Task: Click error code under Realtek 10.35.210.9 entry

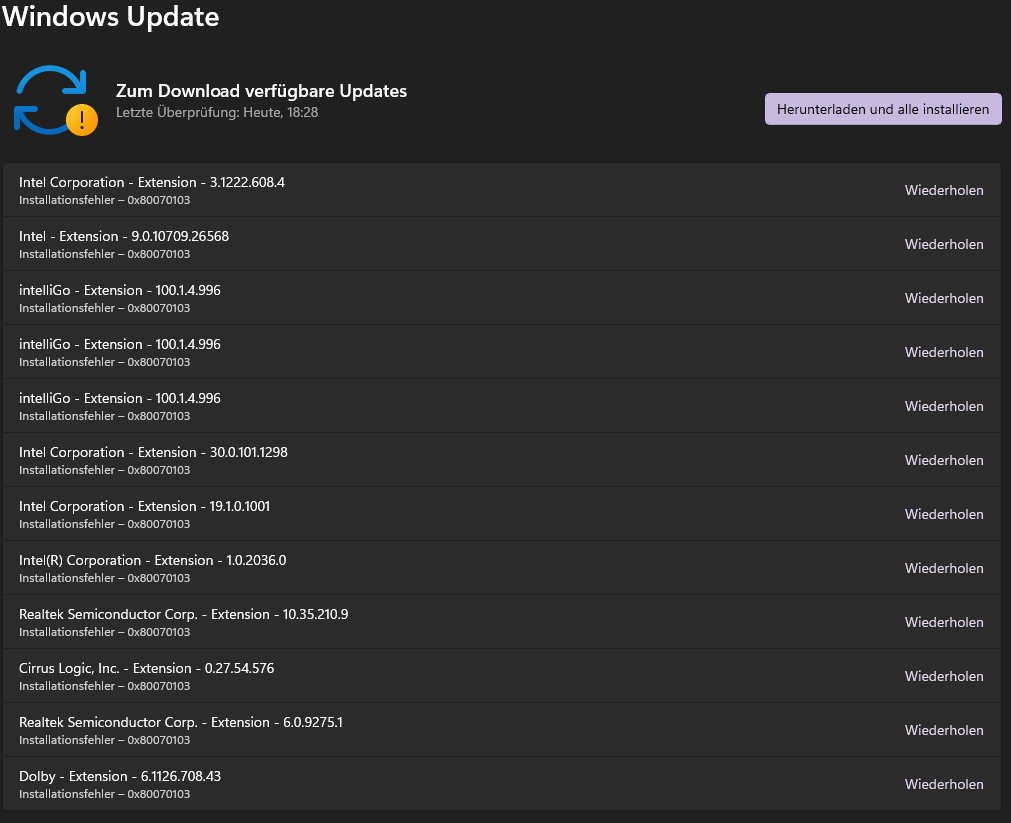Action: pos(104,632)
